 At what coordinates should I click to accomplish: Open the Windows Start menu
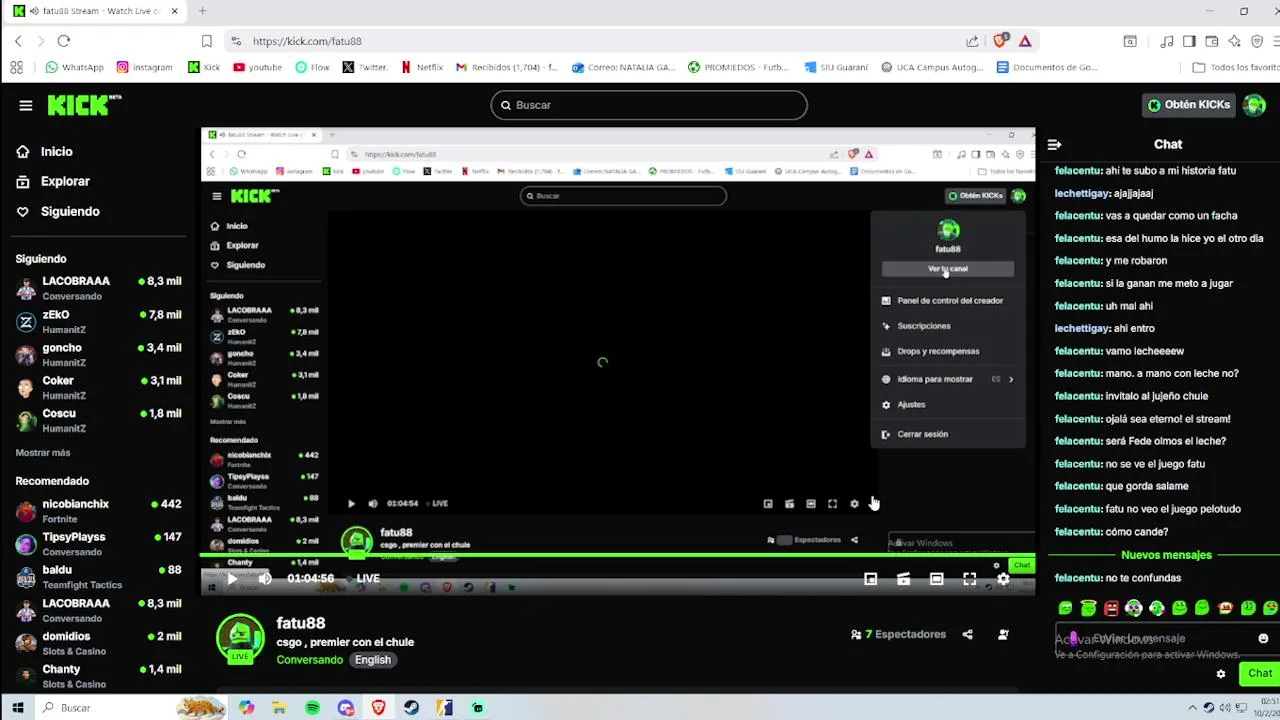point(18,708)
